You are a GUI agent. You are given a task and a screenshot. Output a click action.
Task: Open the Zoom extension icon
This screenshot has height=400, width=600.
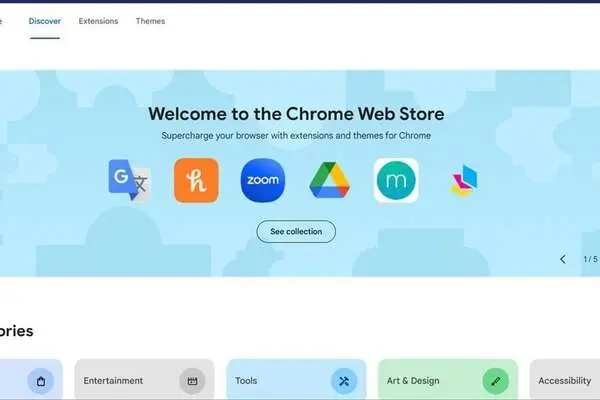263,180
